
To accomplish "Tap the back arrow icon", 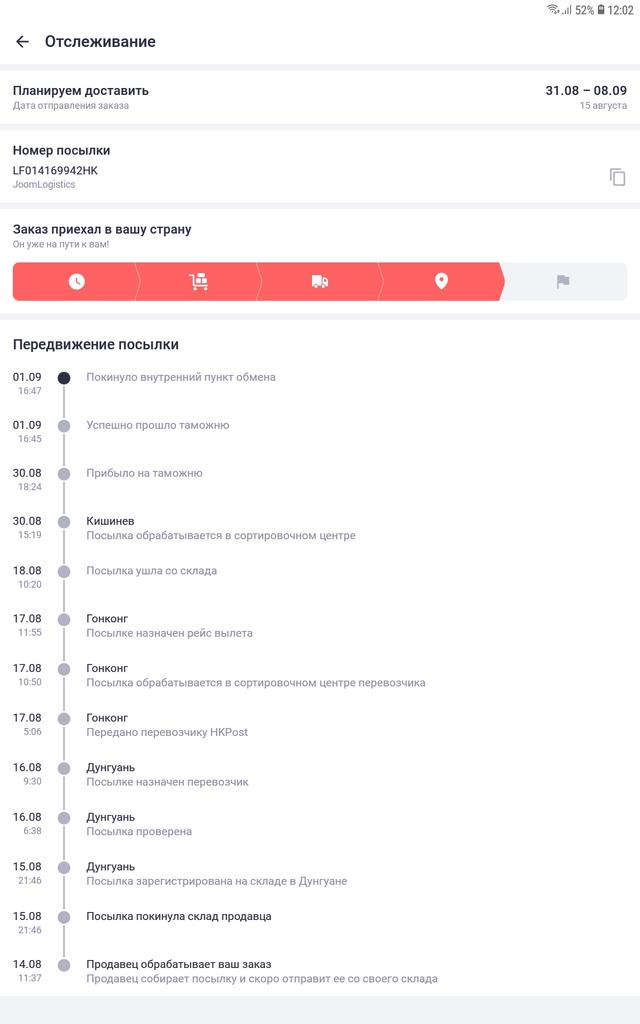I will point(22,42).
